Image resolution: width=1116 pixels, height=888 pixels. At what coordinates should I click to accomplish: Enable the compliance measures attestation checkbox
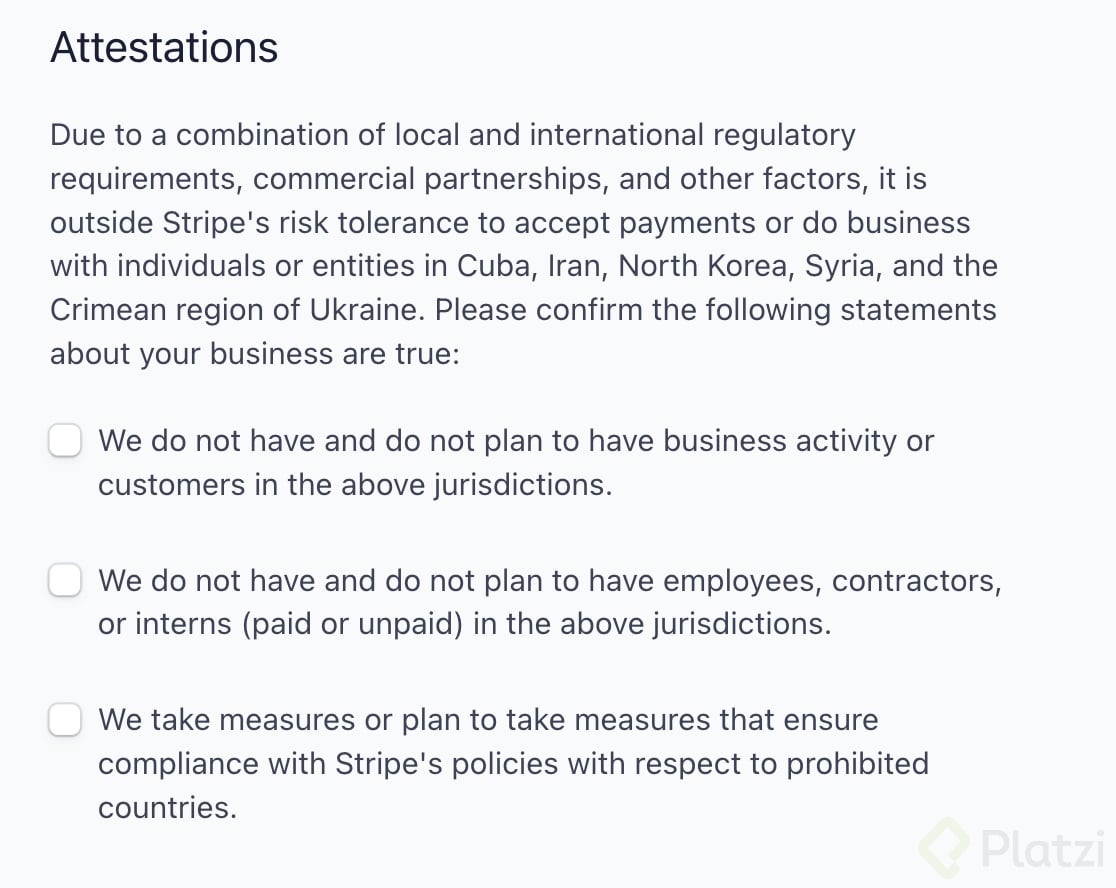point(65,719)
